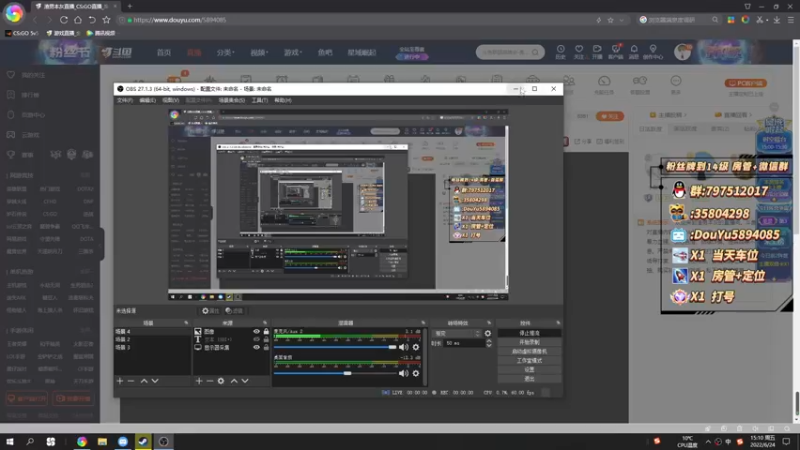Click browser home icon
This screenshot has width=800, height=450.
point(78,20)
